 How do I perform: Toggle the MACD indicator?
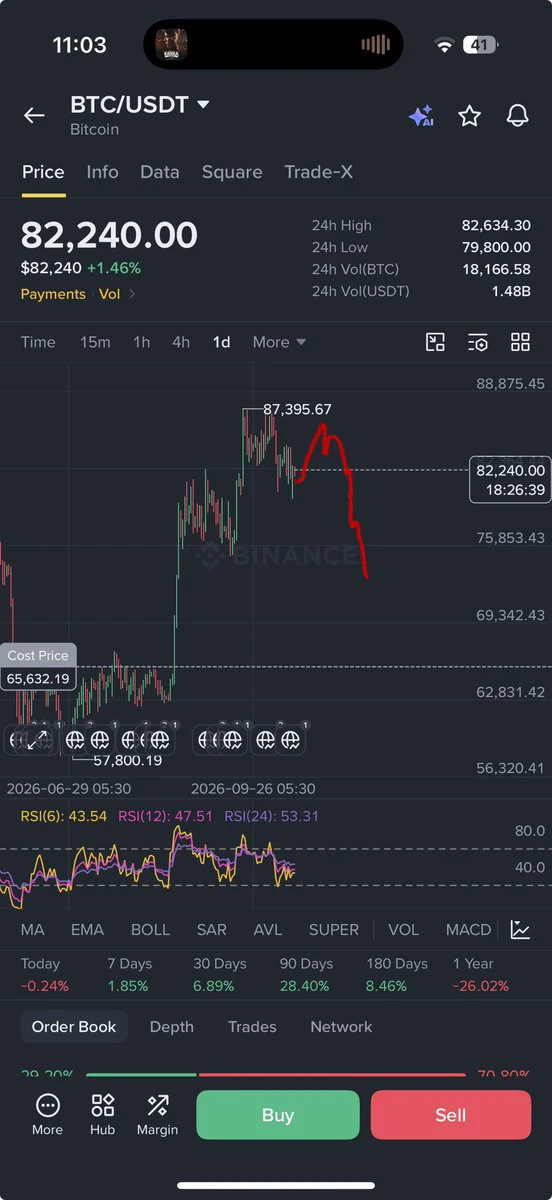468,930
